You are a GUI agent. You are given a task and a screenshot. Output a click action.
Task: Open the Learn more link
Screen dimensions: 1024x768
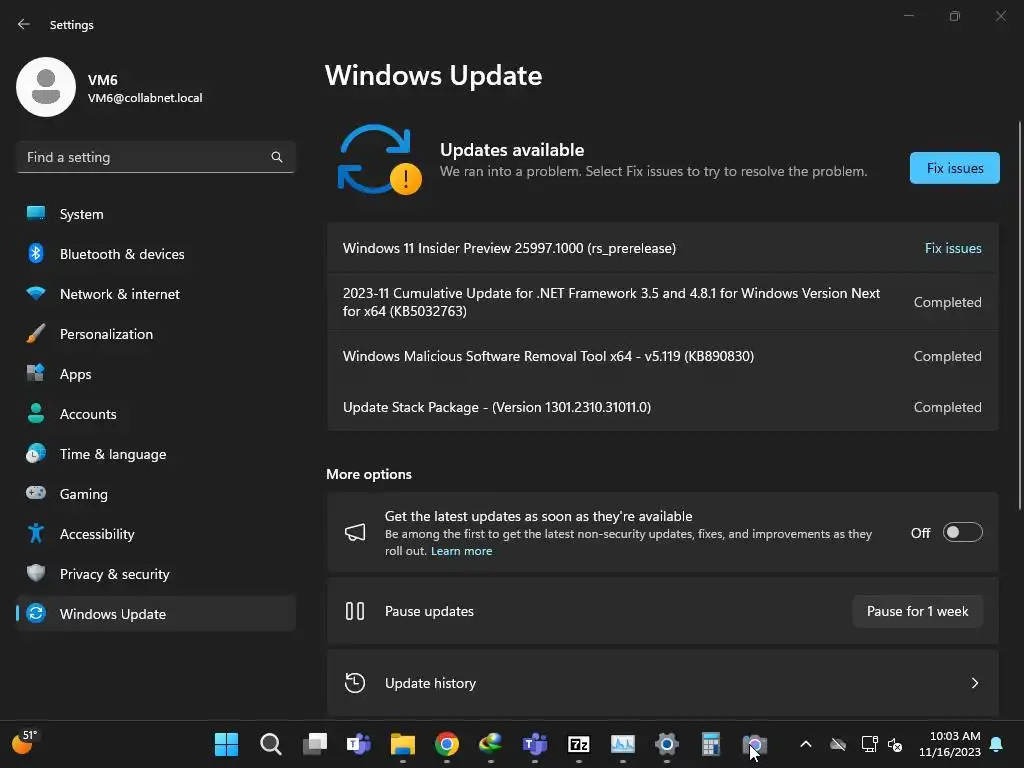pos(461,551)
